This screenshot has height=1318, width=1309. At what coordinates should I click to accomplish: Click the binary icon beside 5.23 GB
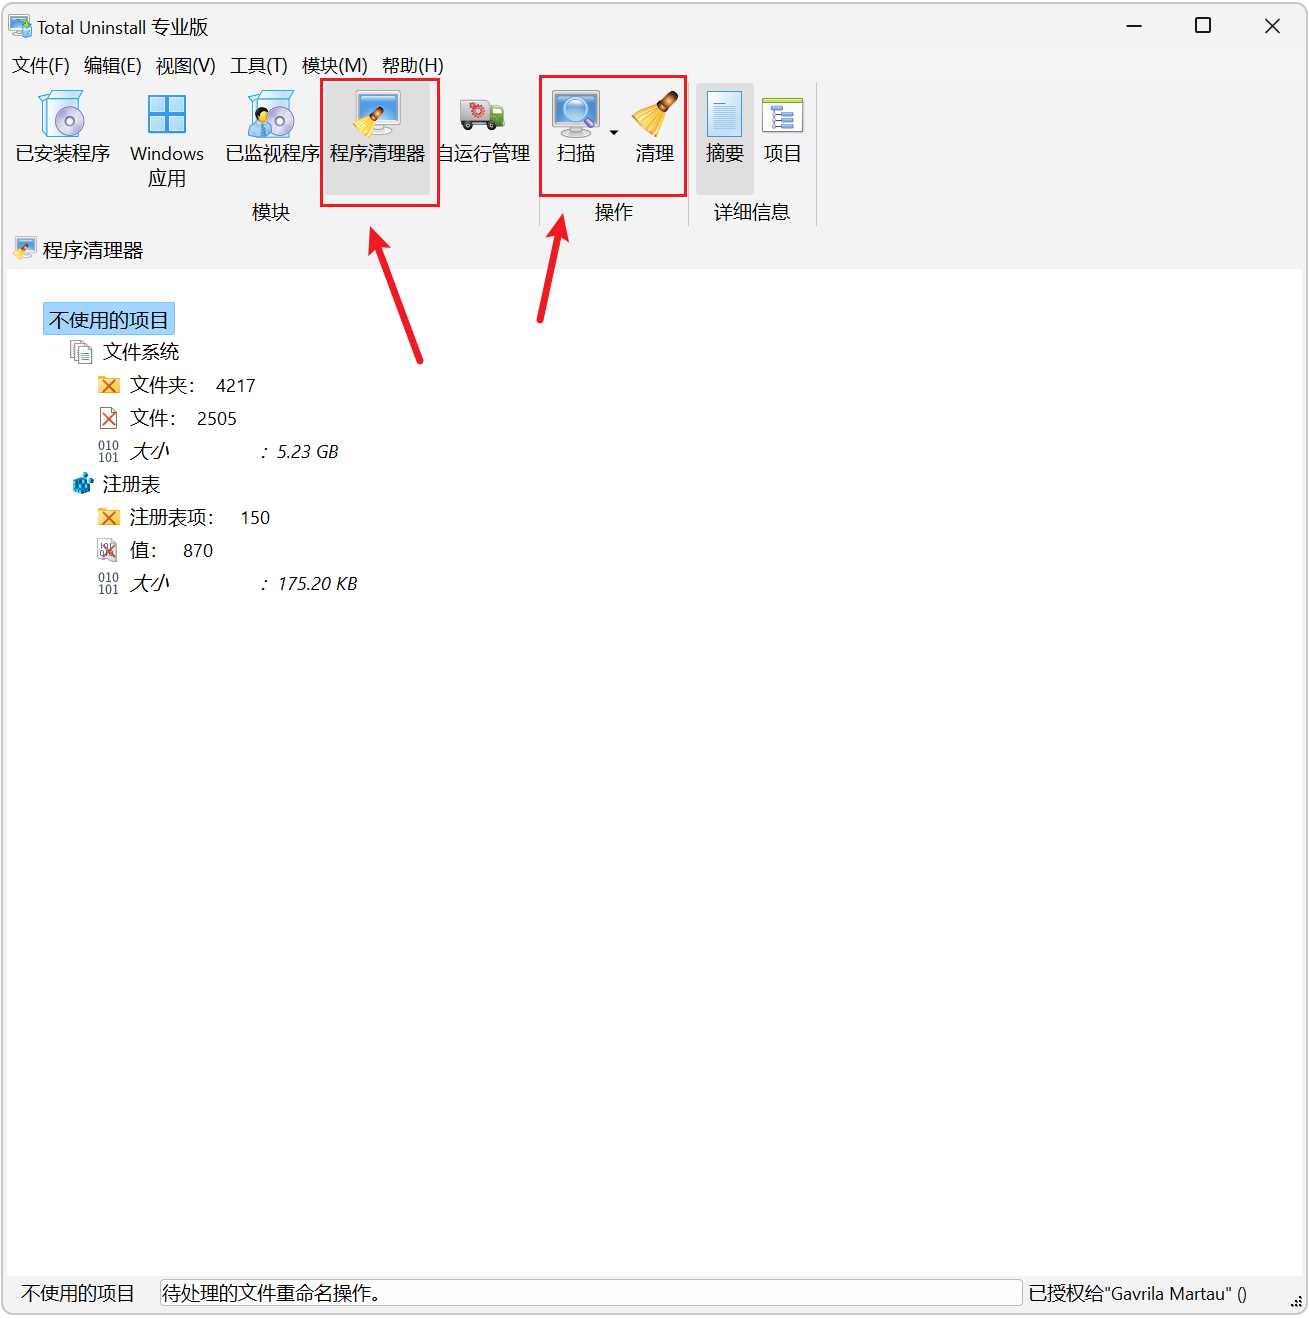[x=109, y=451]
